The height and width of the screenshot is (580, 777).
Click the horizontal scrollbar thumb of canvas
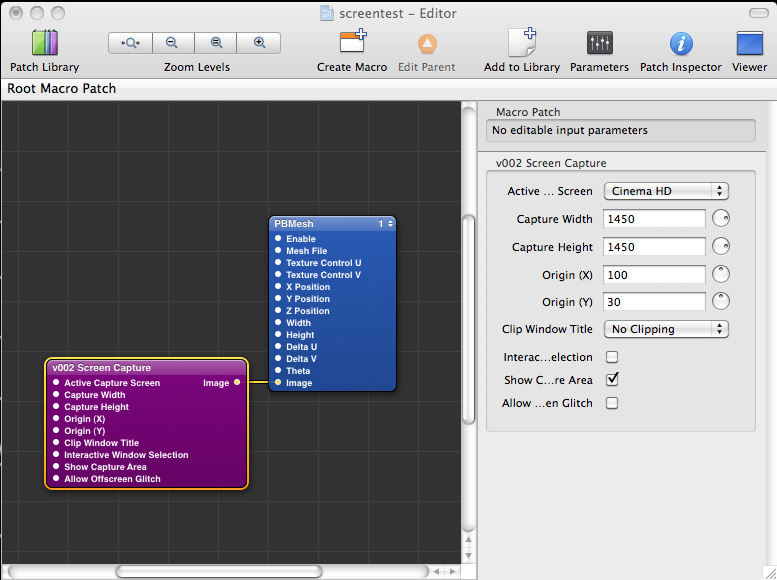[x=219, y=572]
